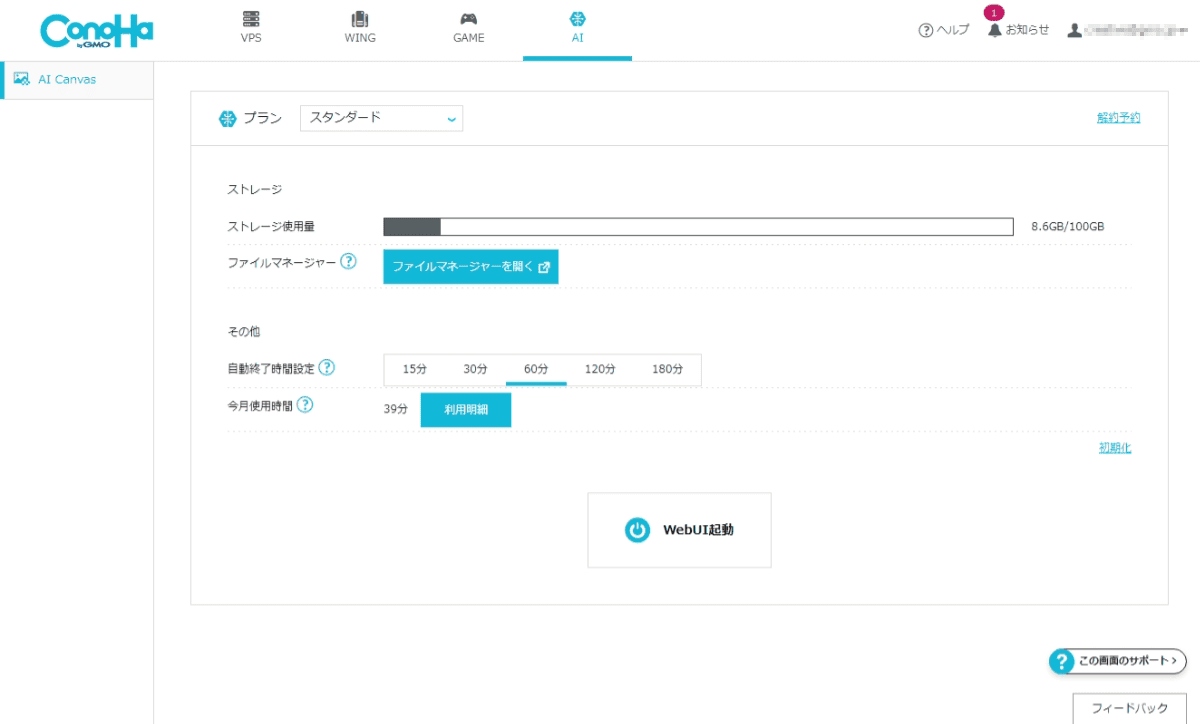
Task: Click the 解約予約 link
Action: [x=1118, y=117]
